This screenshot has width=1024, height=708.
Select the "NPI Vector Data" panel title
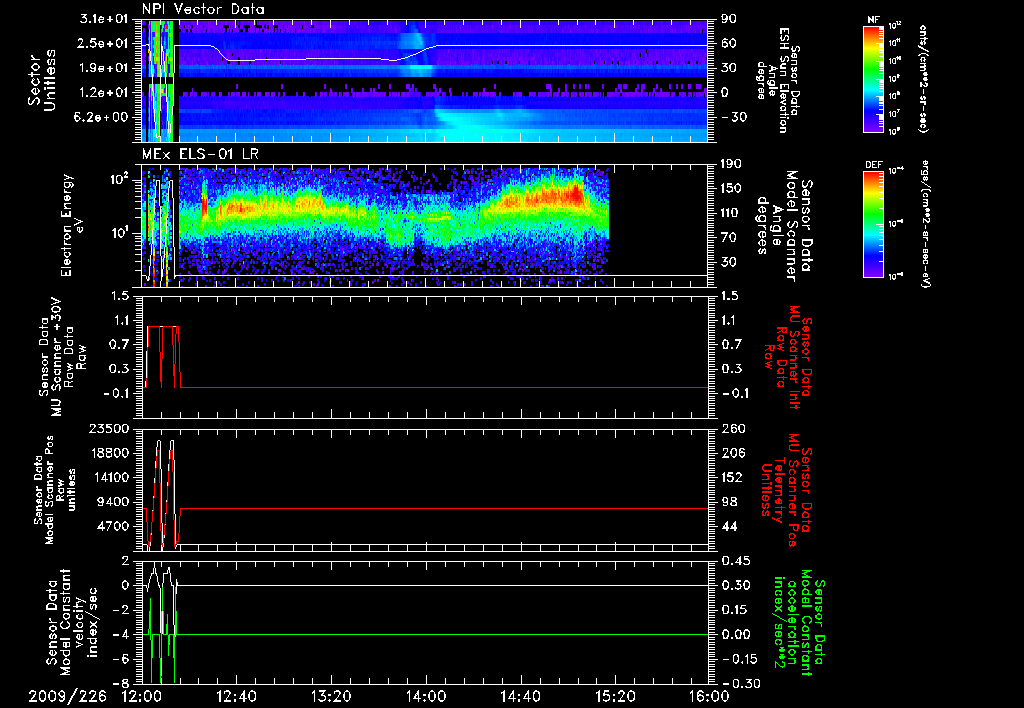click(x=203, y=9)
